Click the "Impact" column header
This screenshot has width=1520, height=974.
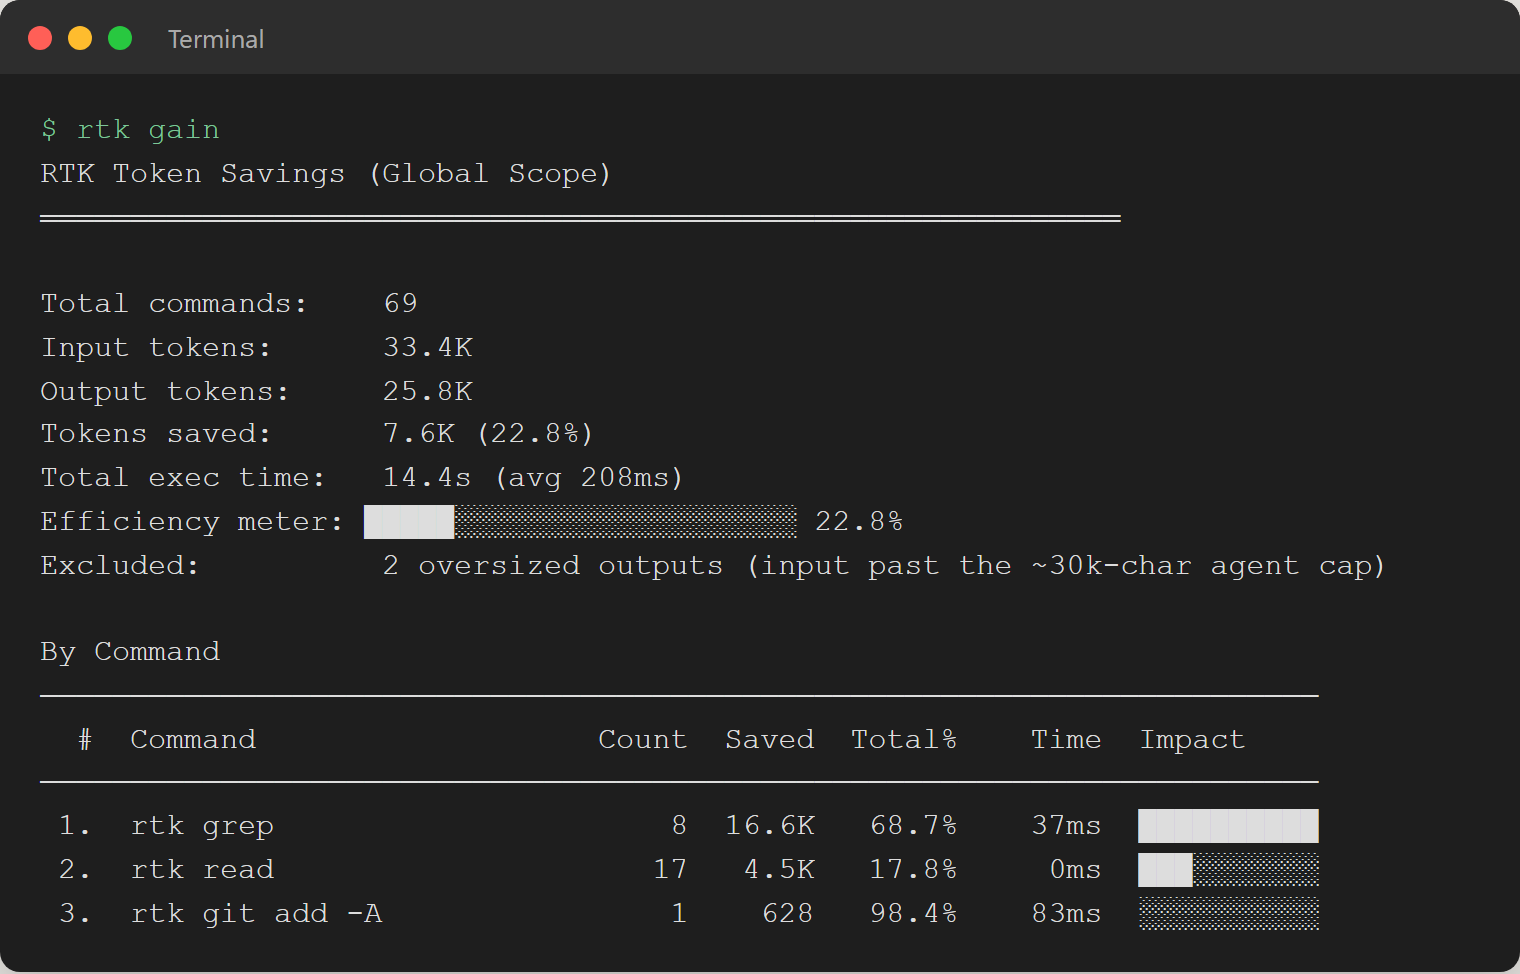point(1193,739)
